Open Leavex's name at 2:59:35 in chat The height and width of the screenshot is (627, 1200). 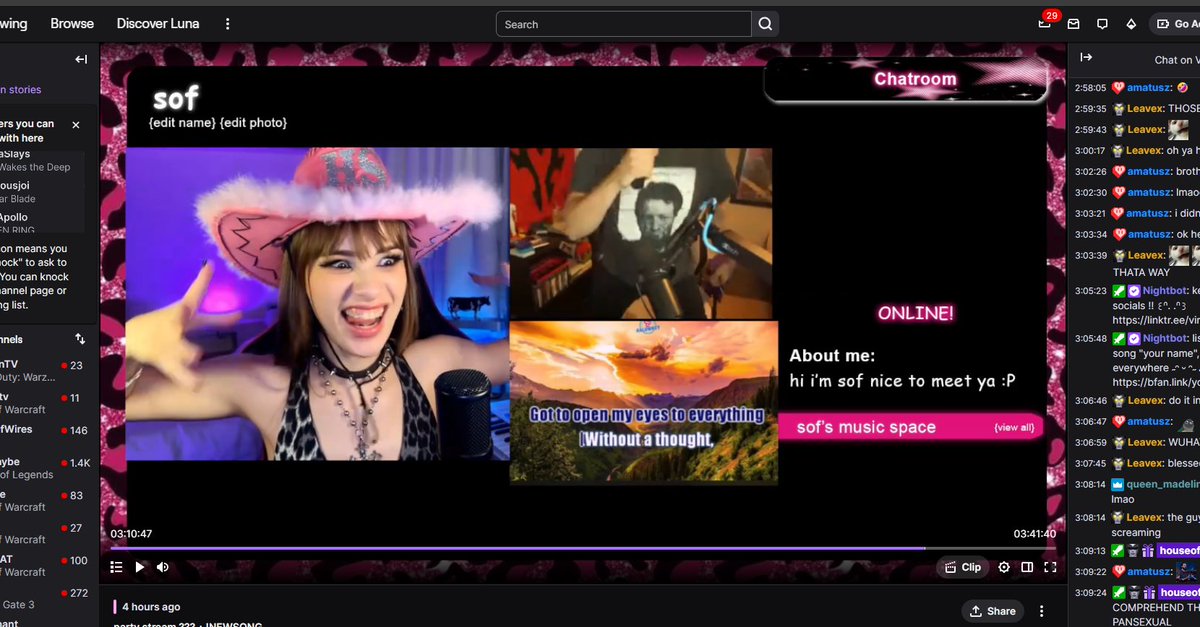(x=1145, y=109)
